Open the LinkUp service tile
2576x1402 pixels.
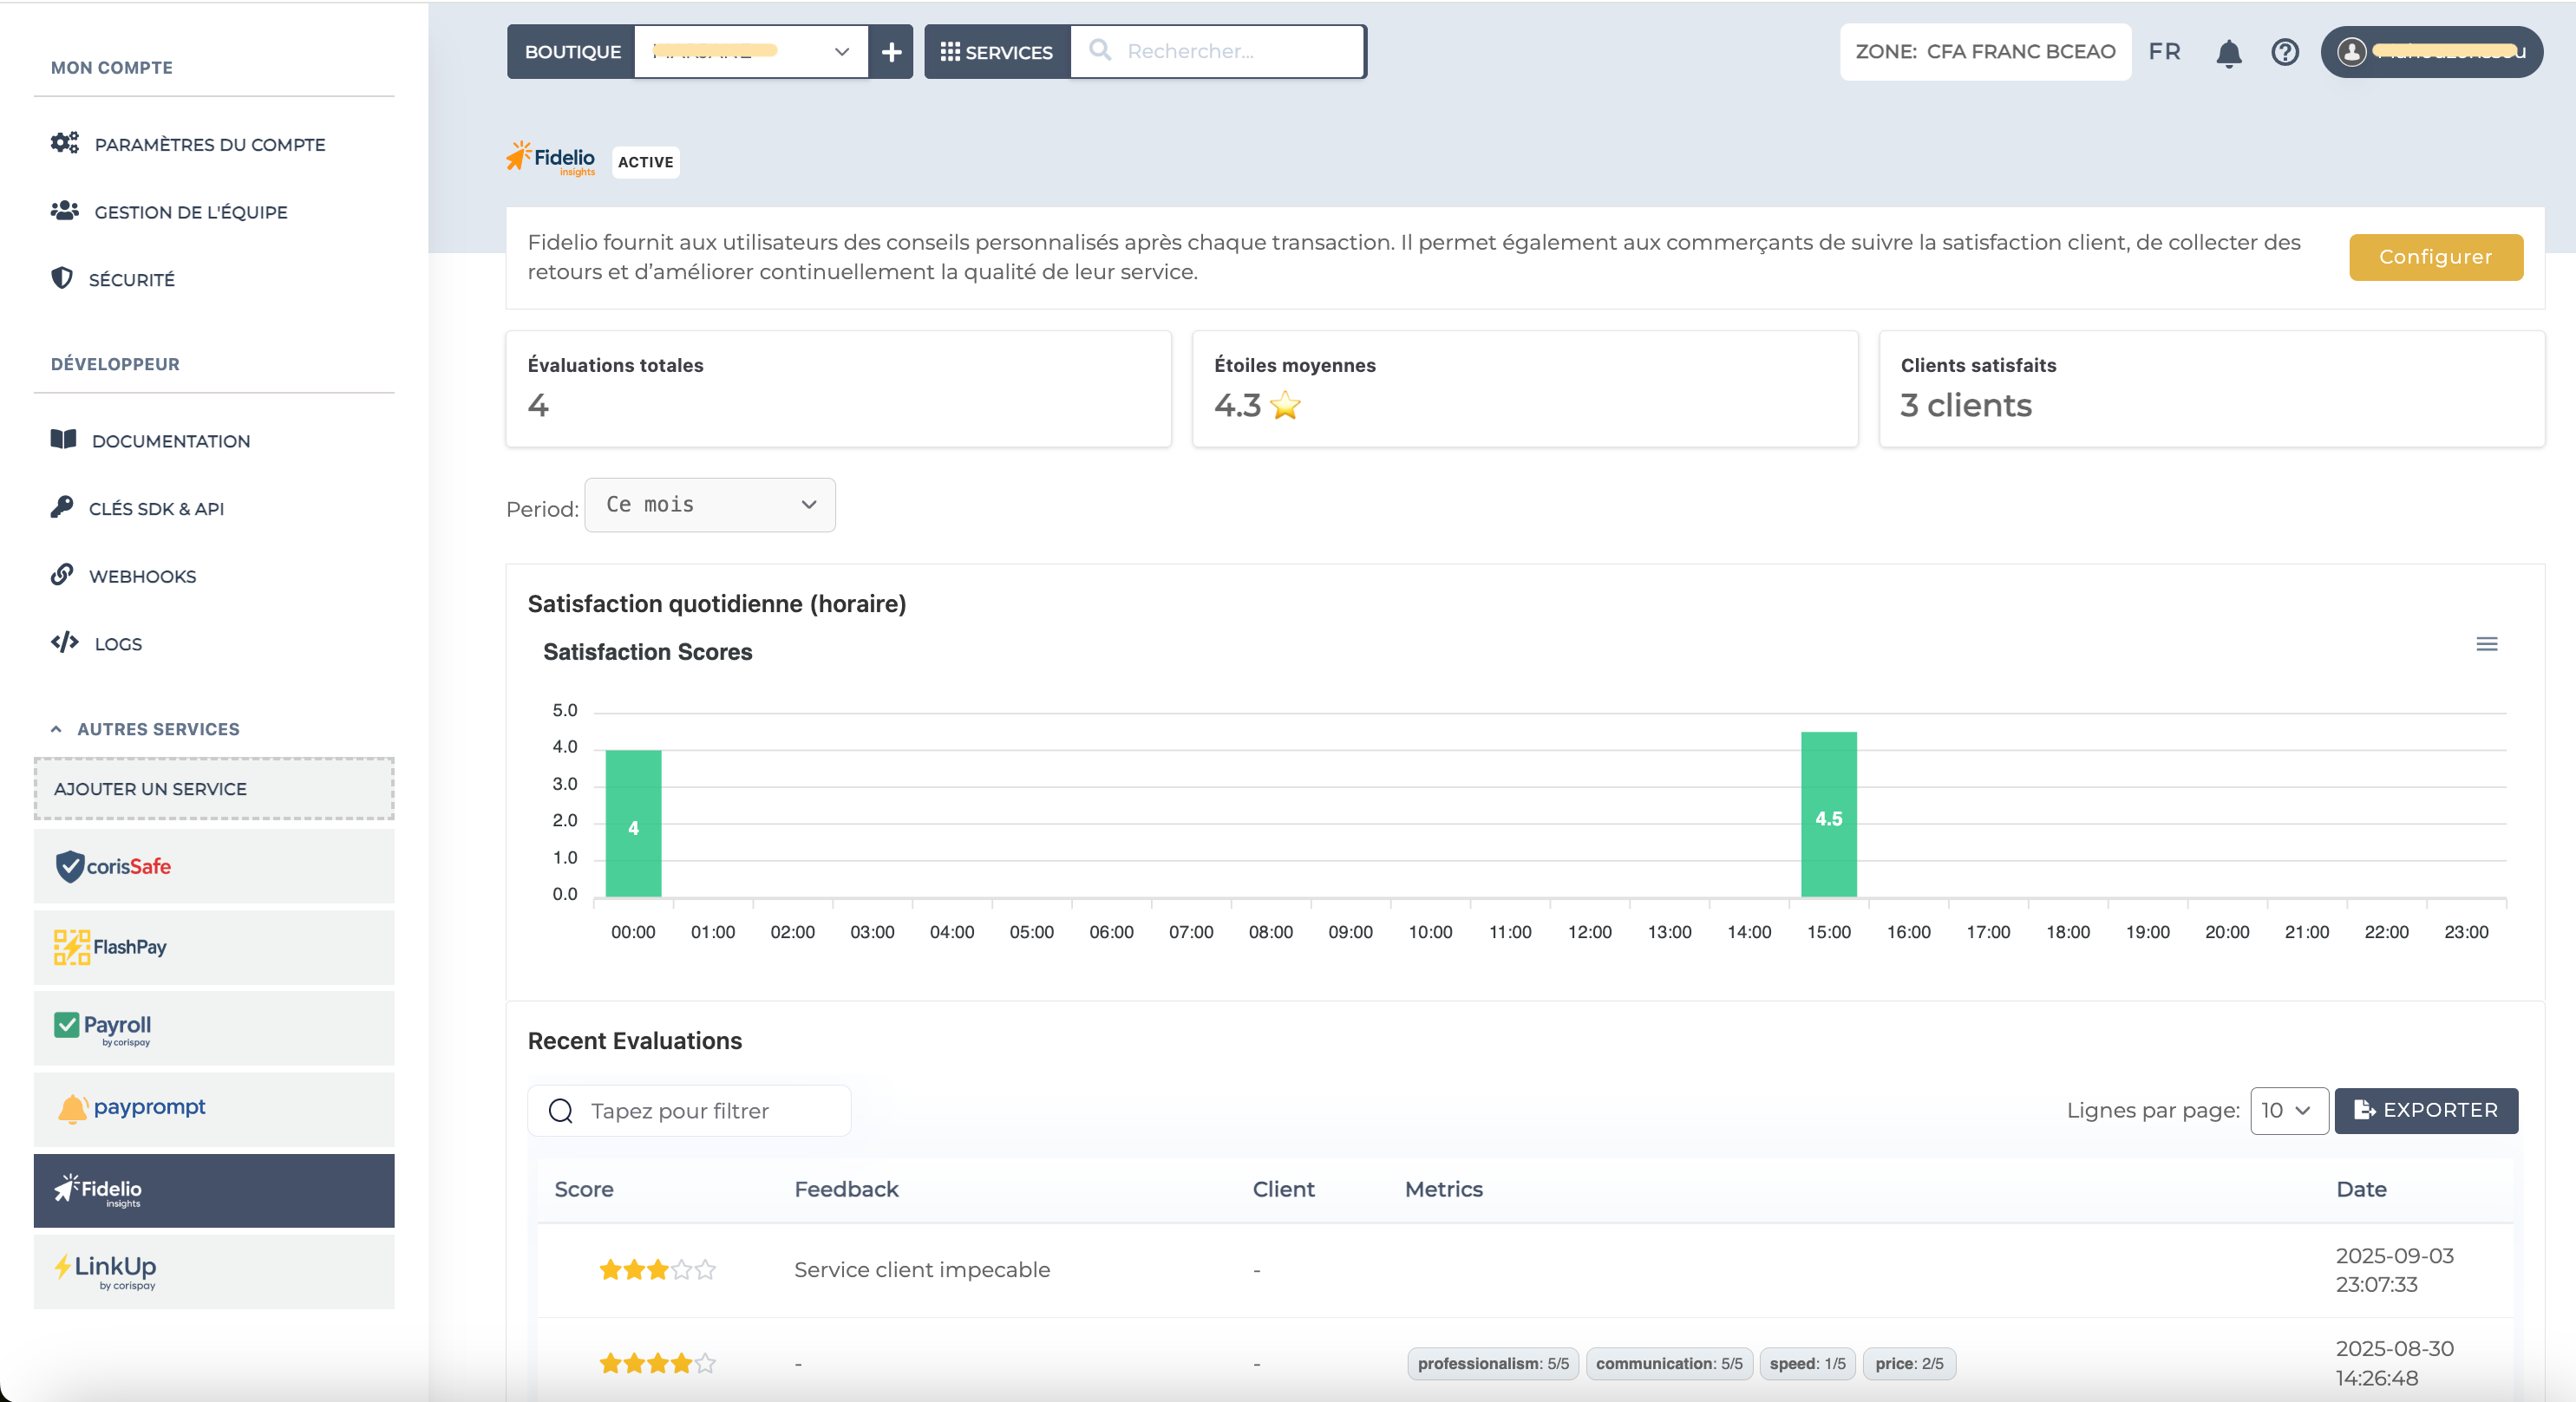click(x=214, y=1271)
